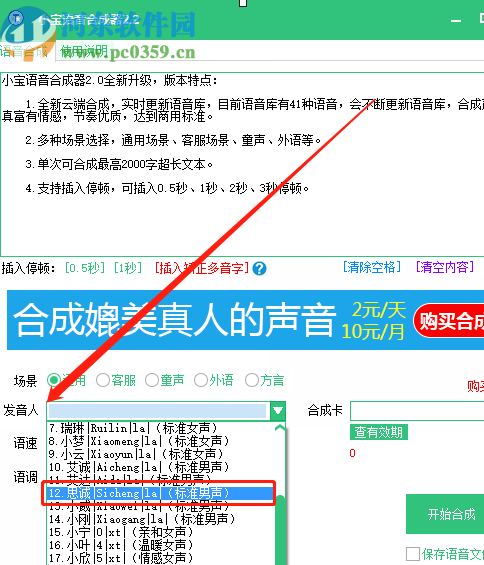The image size is (484, 565).
Task: Click [插入矫正多音字] link
Action: point(202,268)
